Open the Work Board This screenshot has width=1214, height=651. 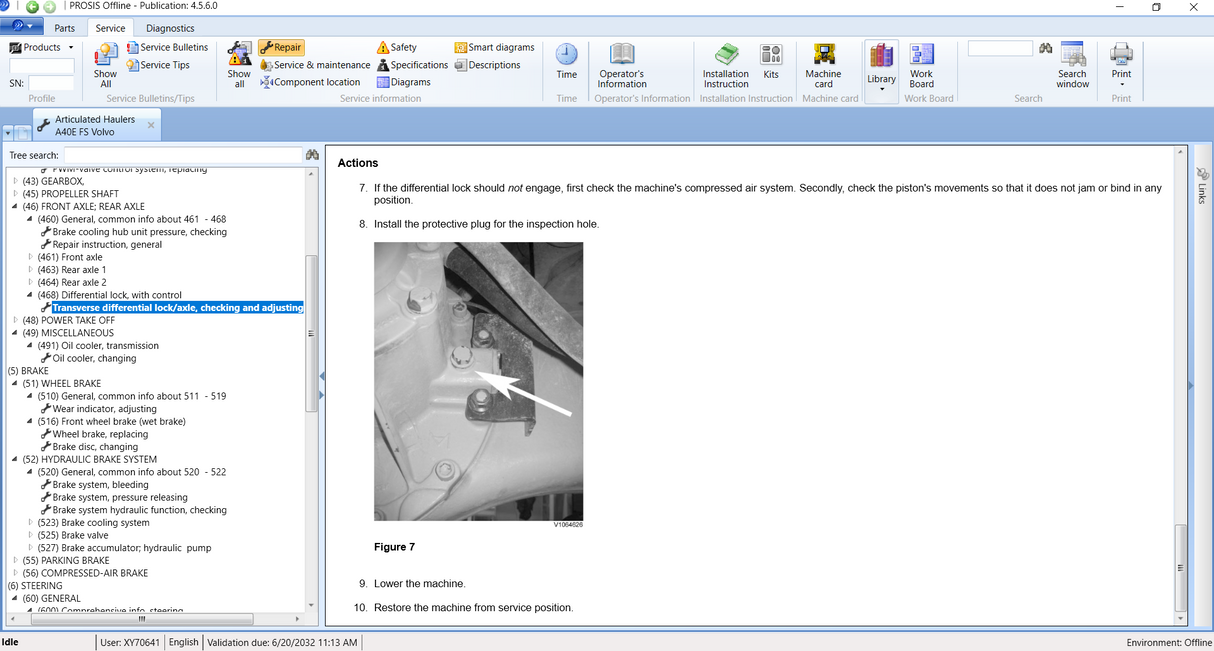click(922, 65)
